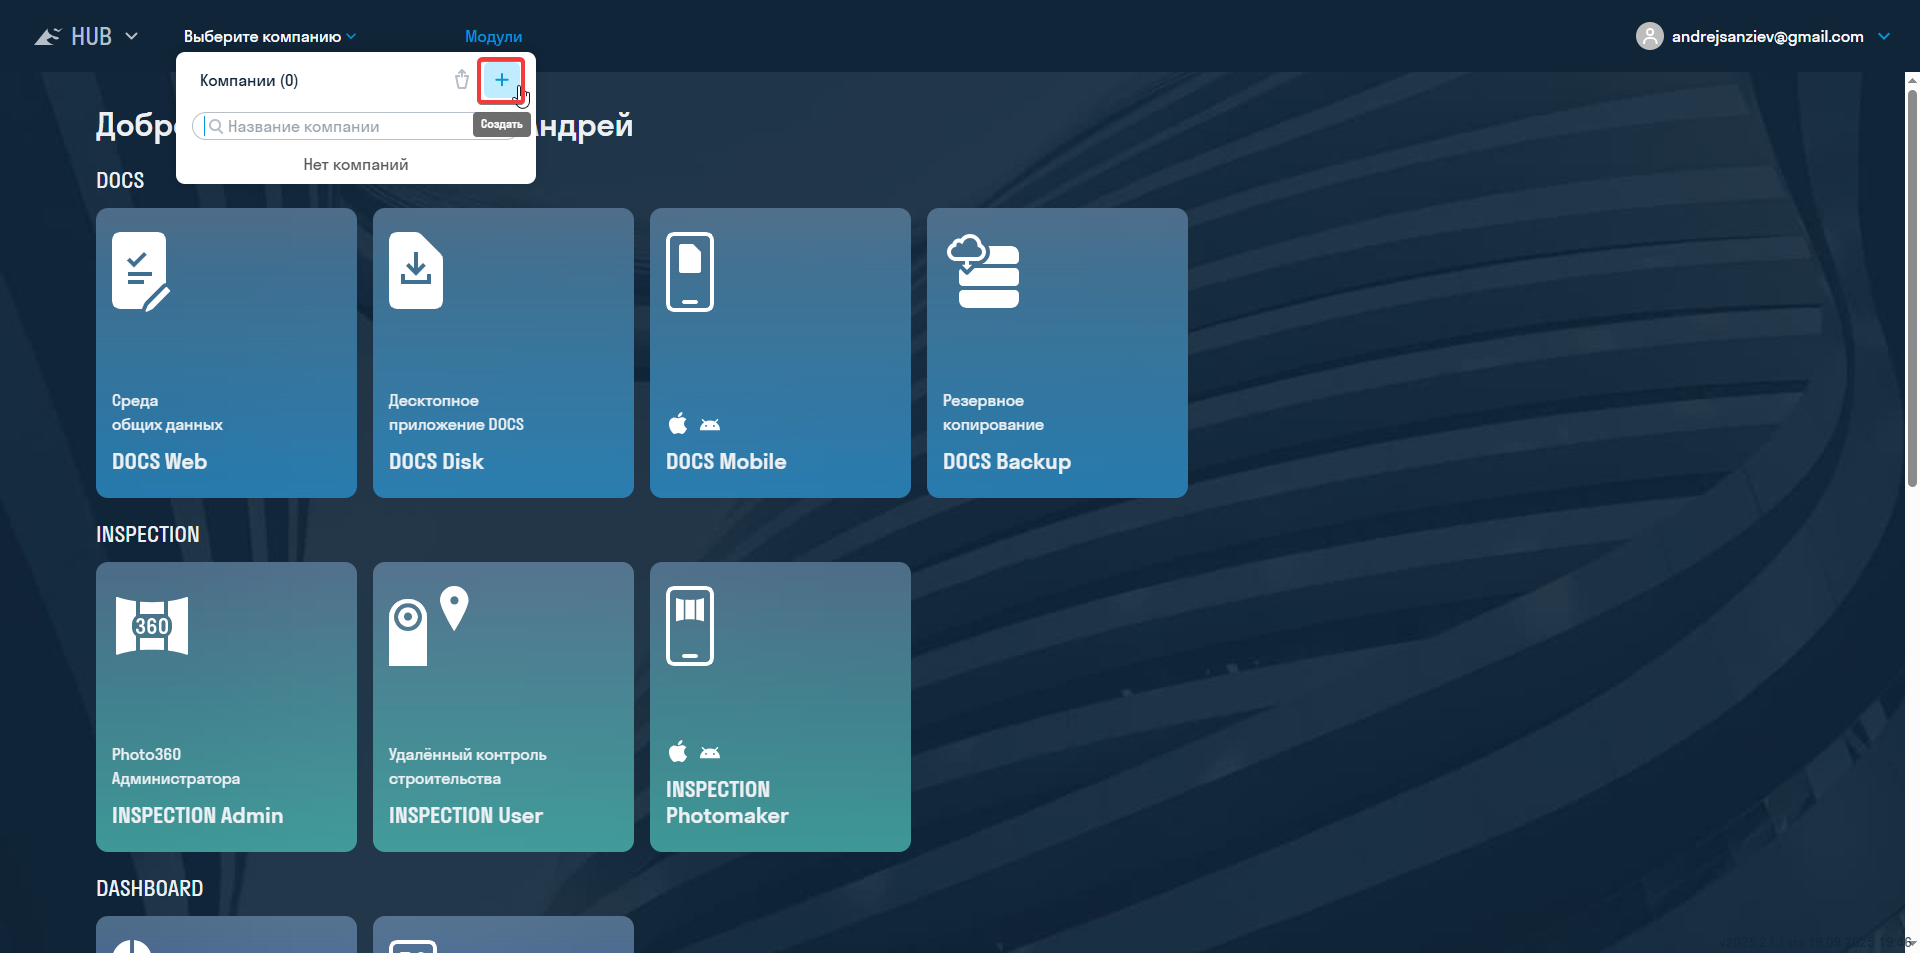Screen dimensions: 1920x953
Task: Click the plus icon to create company
Action: coord(501,80)
